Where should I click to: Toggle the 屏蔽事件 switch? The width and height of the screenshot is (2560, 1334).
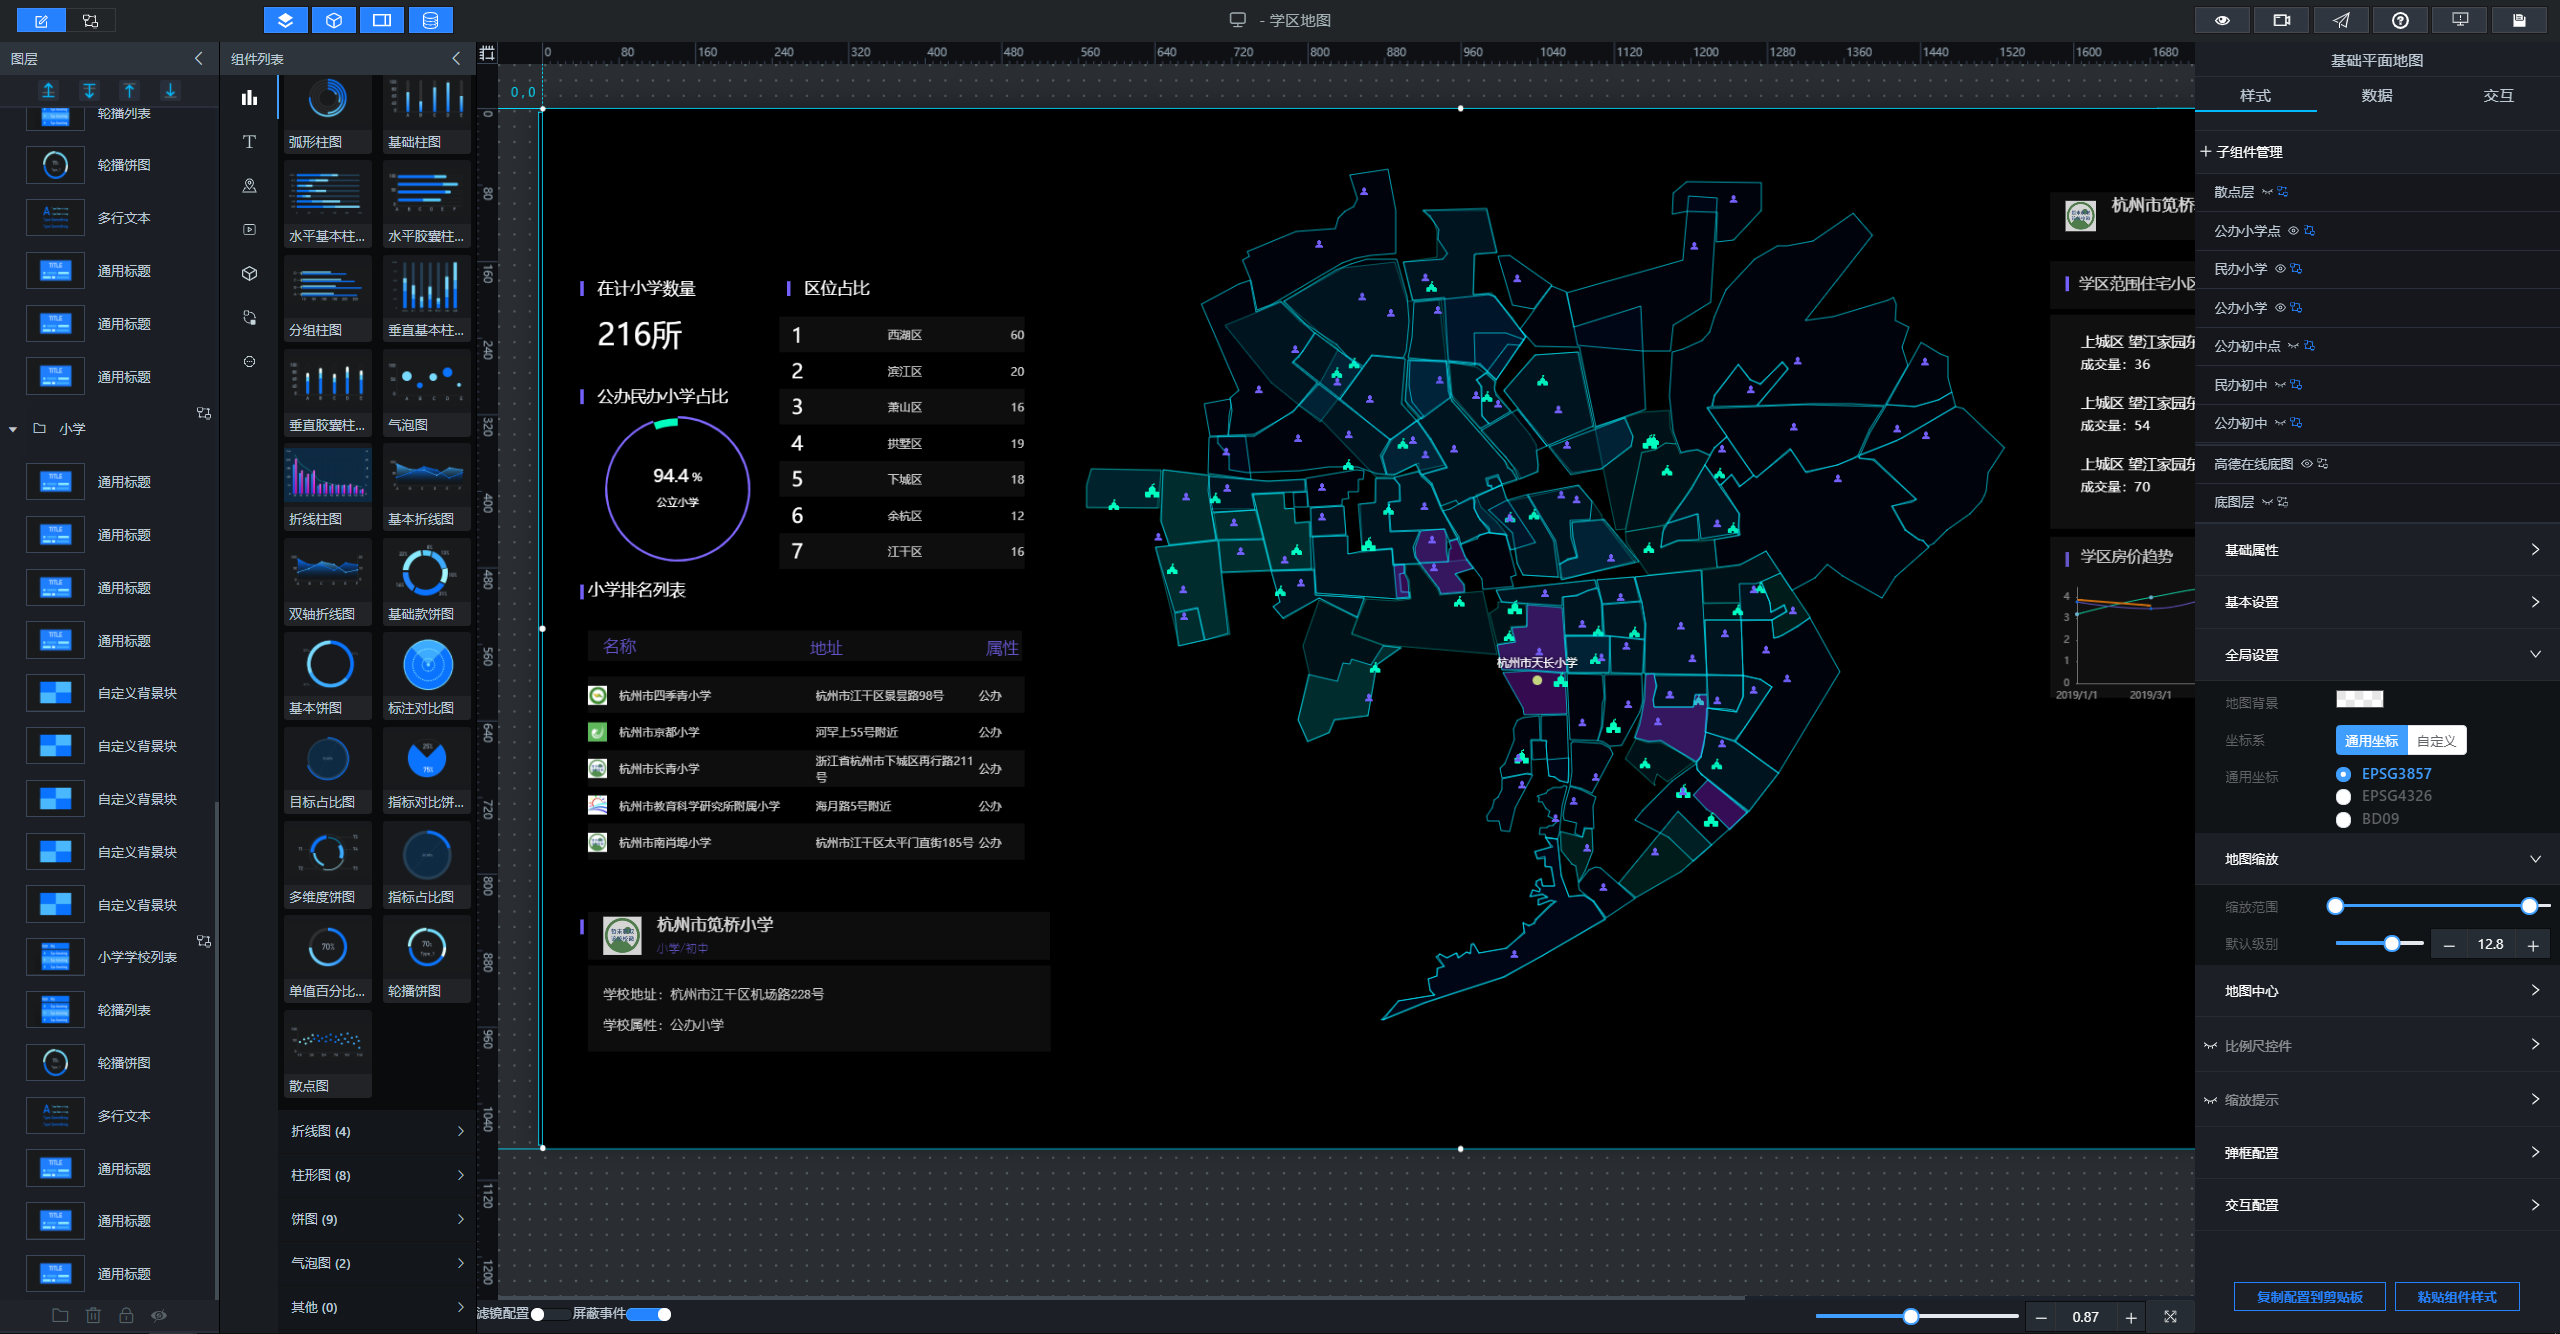650,1314
